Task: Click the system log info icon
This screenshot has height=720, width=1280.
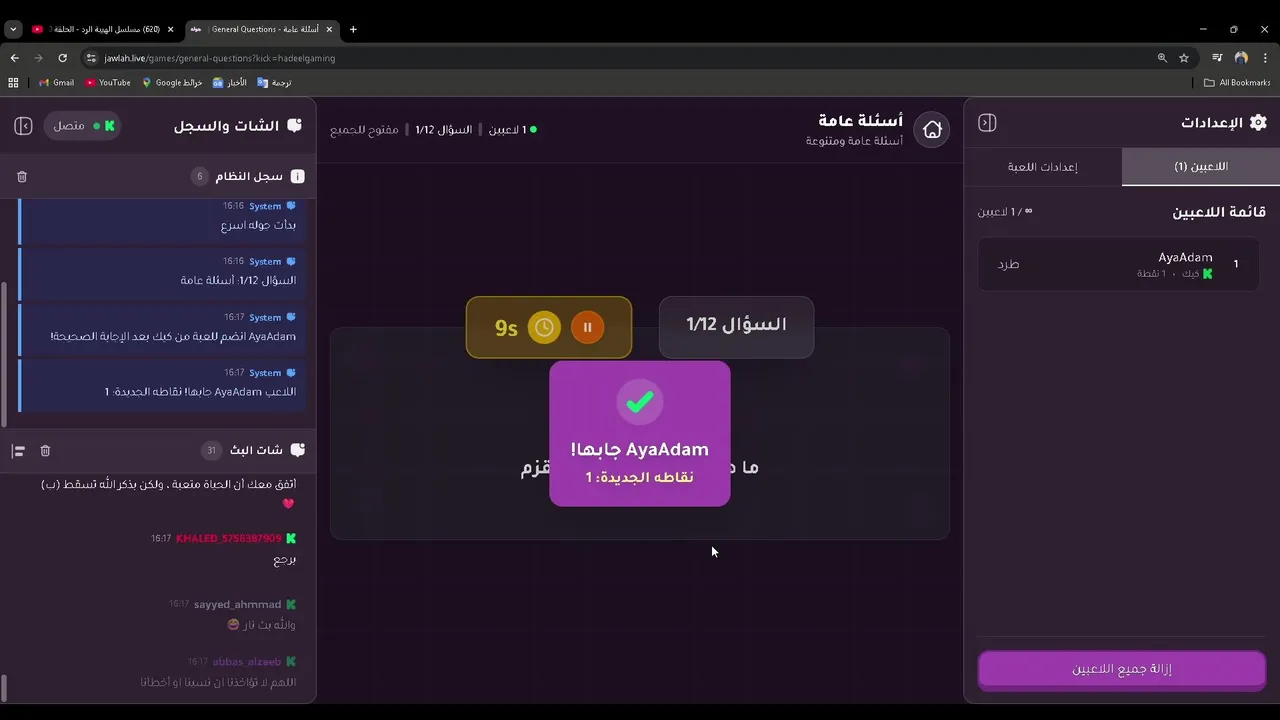Action: pos(297,177)
